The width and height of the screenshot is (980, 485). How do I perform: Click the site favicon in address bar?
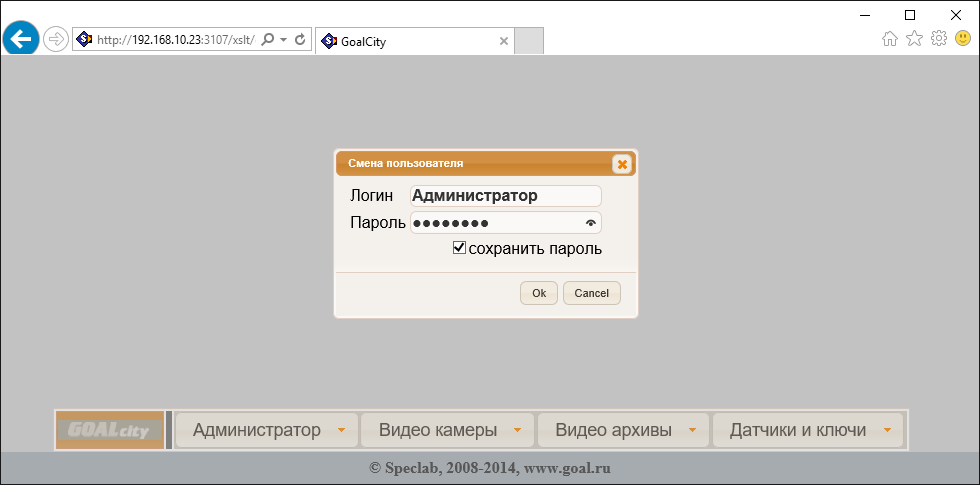(x=84, y=40)
